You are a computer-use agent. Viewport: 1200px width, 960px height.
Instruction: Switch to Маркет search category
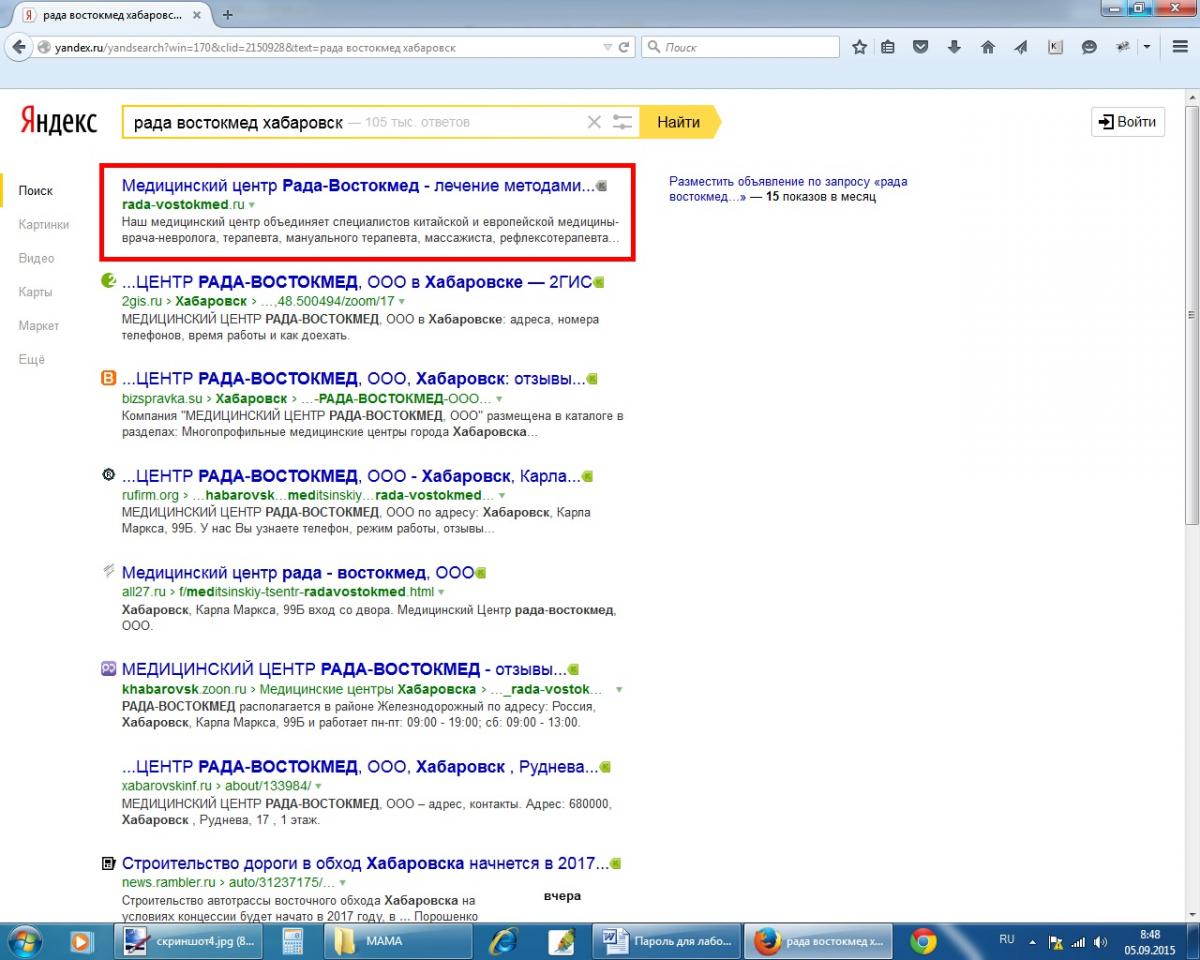(x=39, y=325)
